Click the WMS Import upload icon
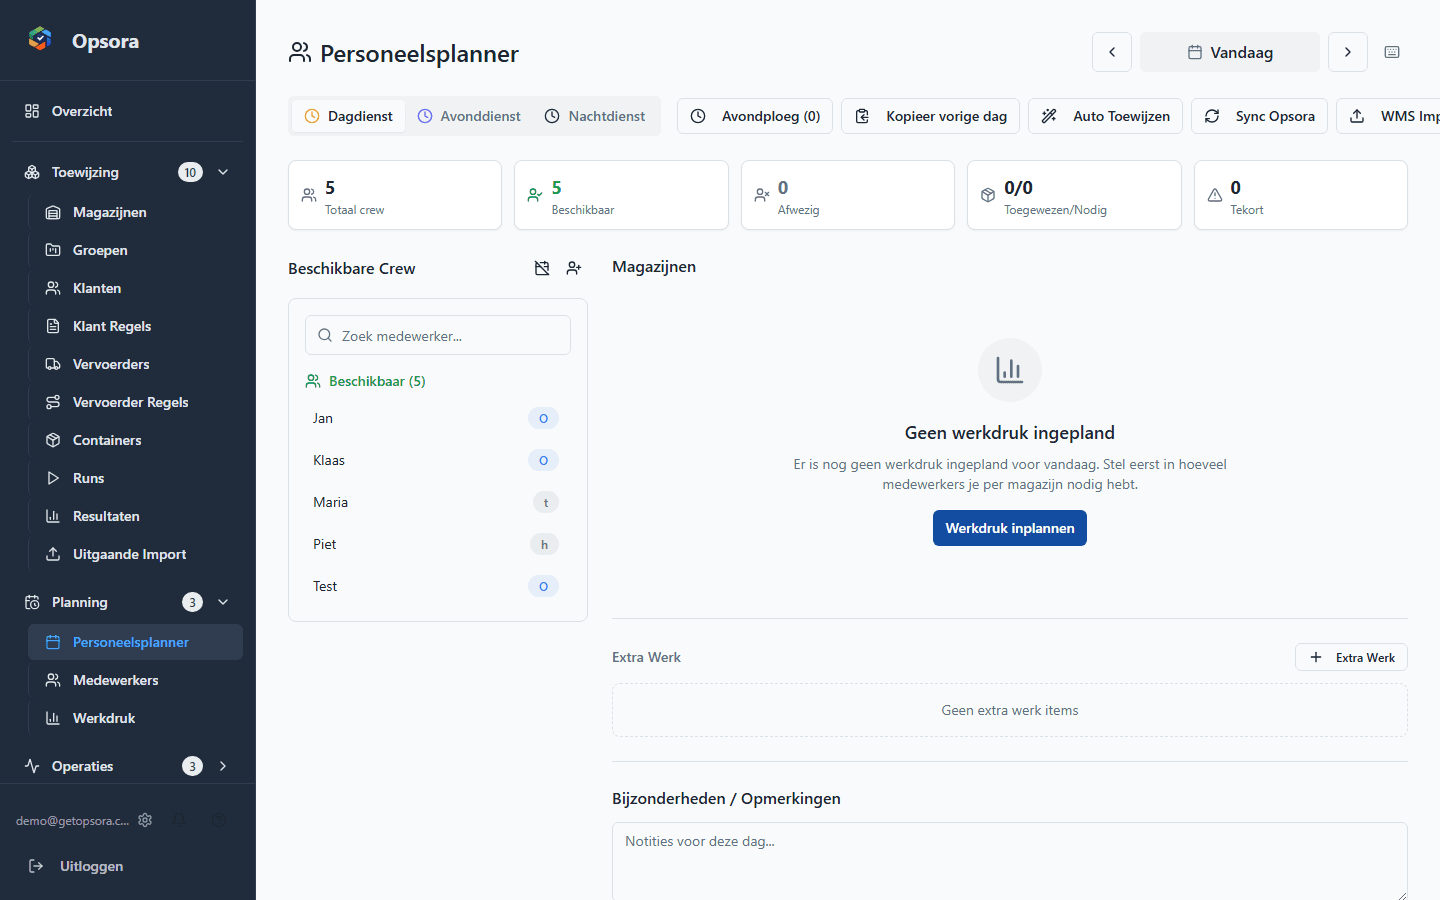 click(1356, 116)
